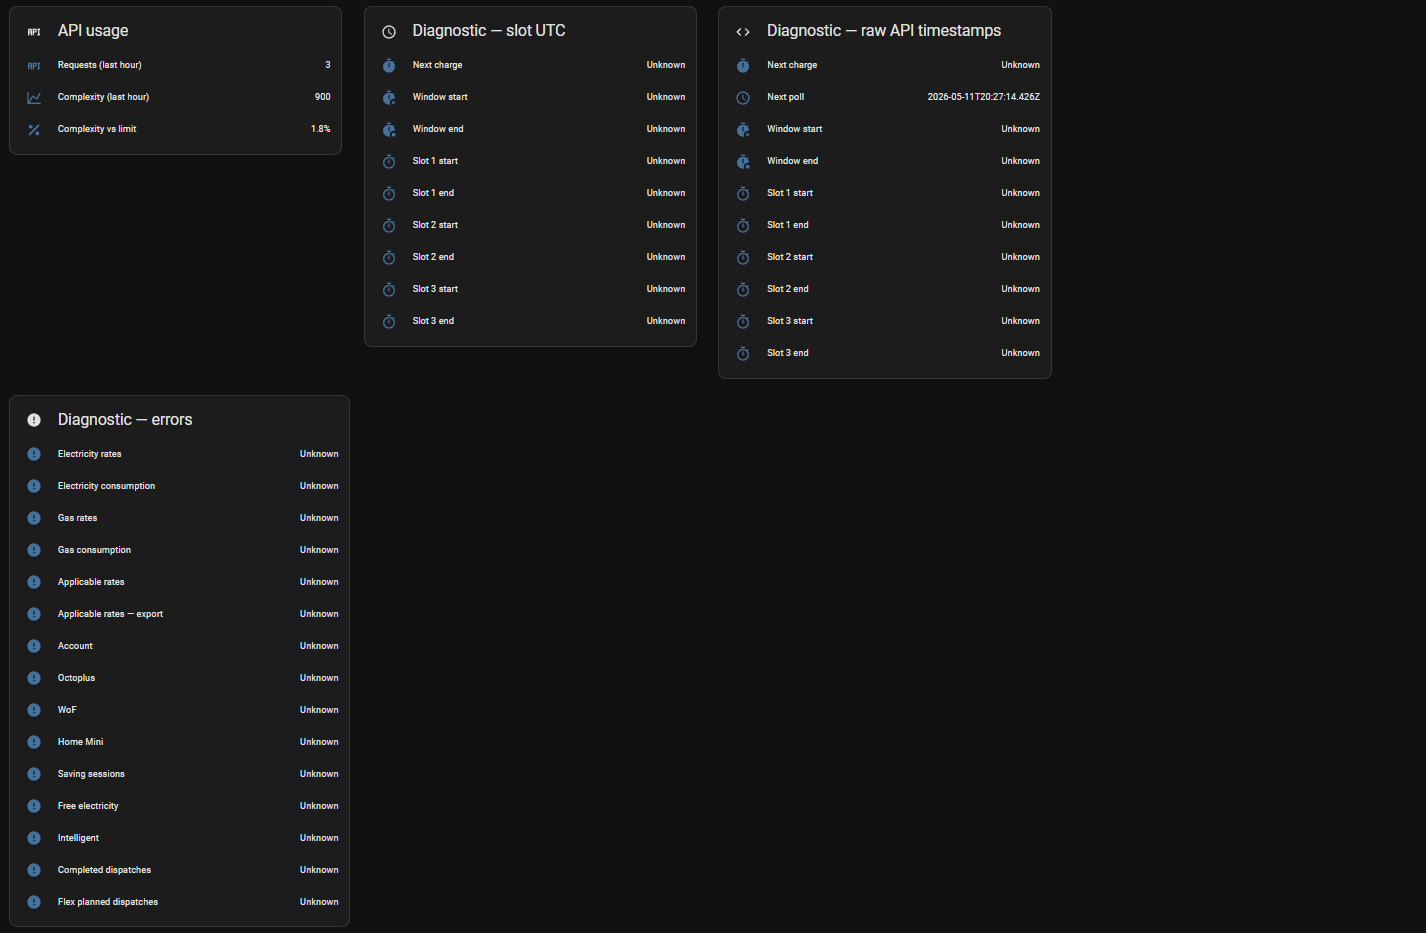Click the Next poll timestamp value
Screen dimensions: 1426x933
983,97
